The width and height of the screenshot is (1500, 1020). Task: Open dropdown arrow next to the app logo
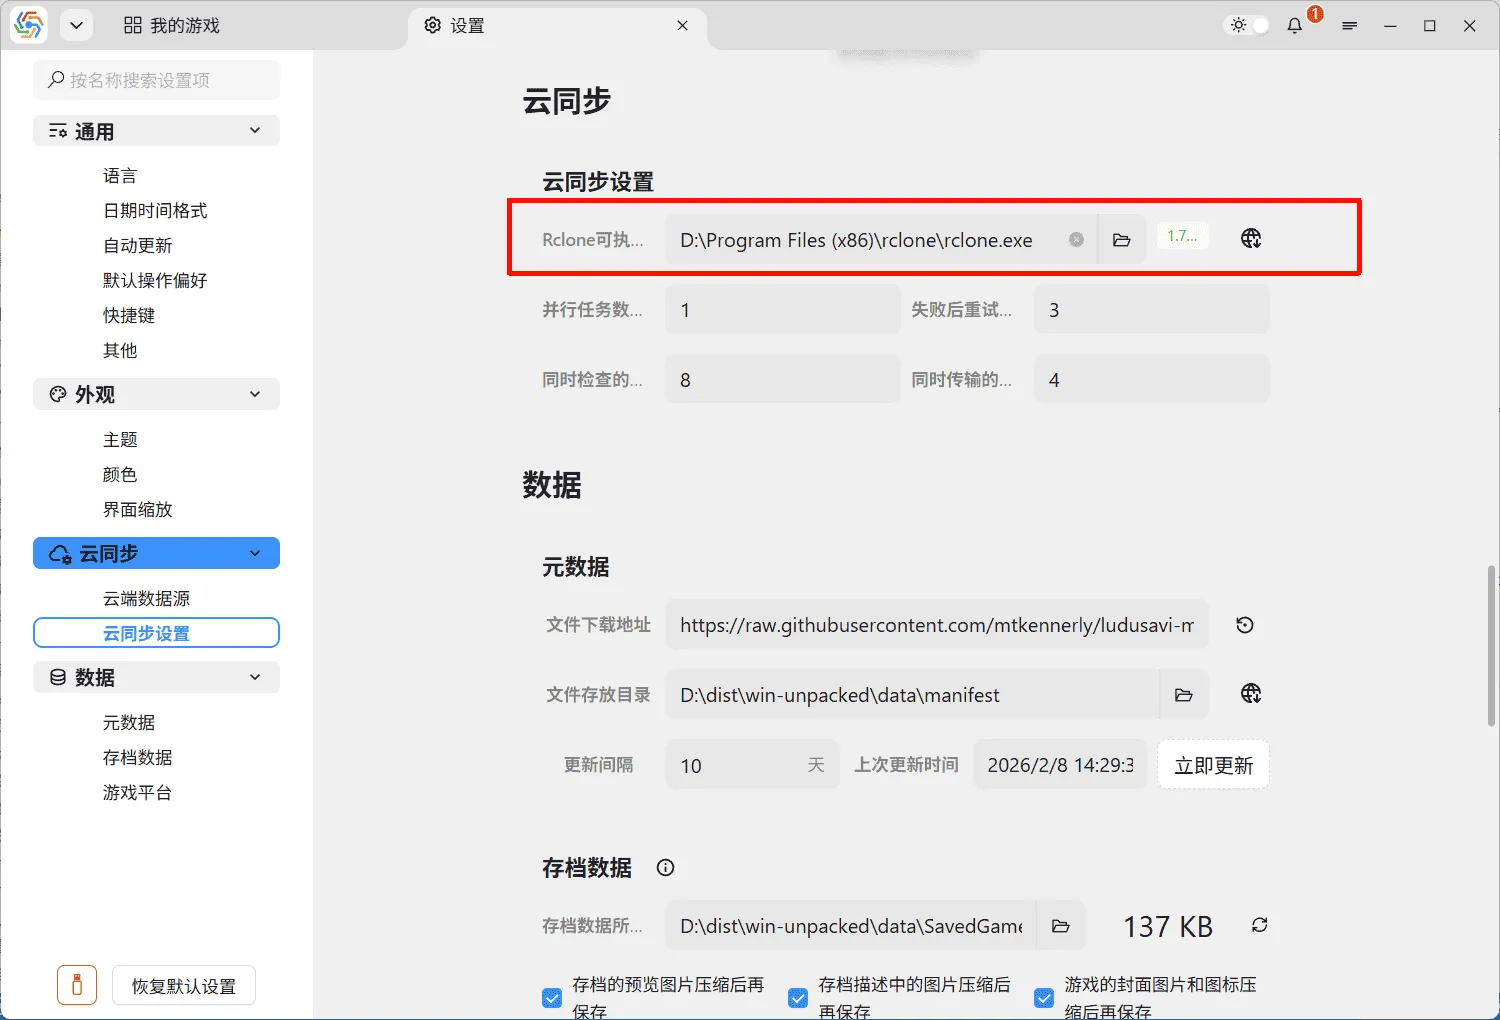click(76, 25)
